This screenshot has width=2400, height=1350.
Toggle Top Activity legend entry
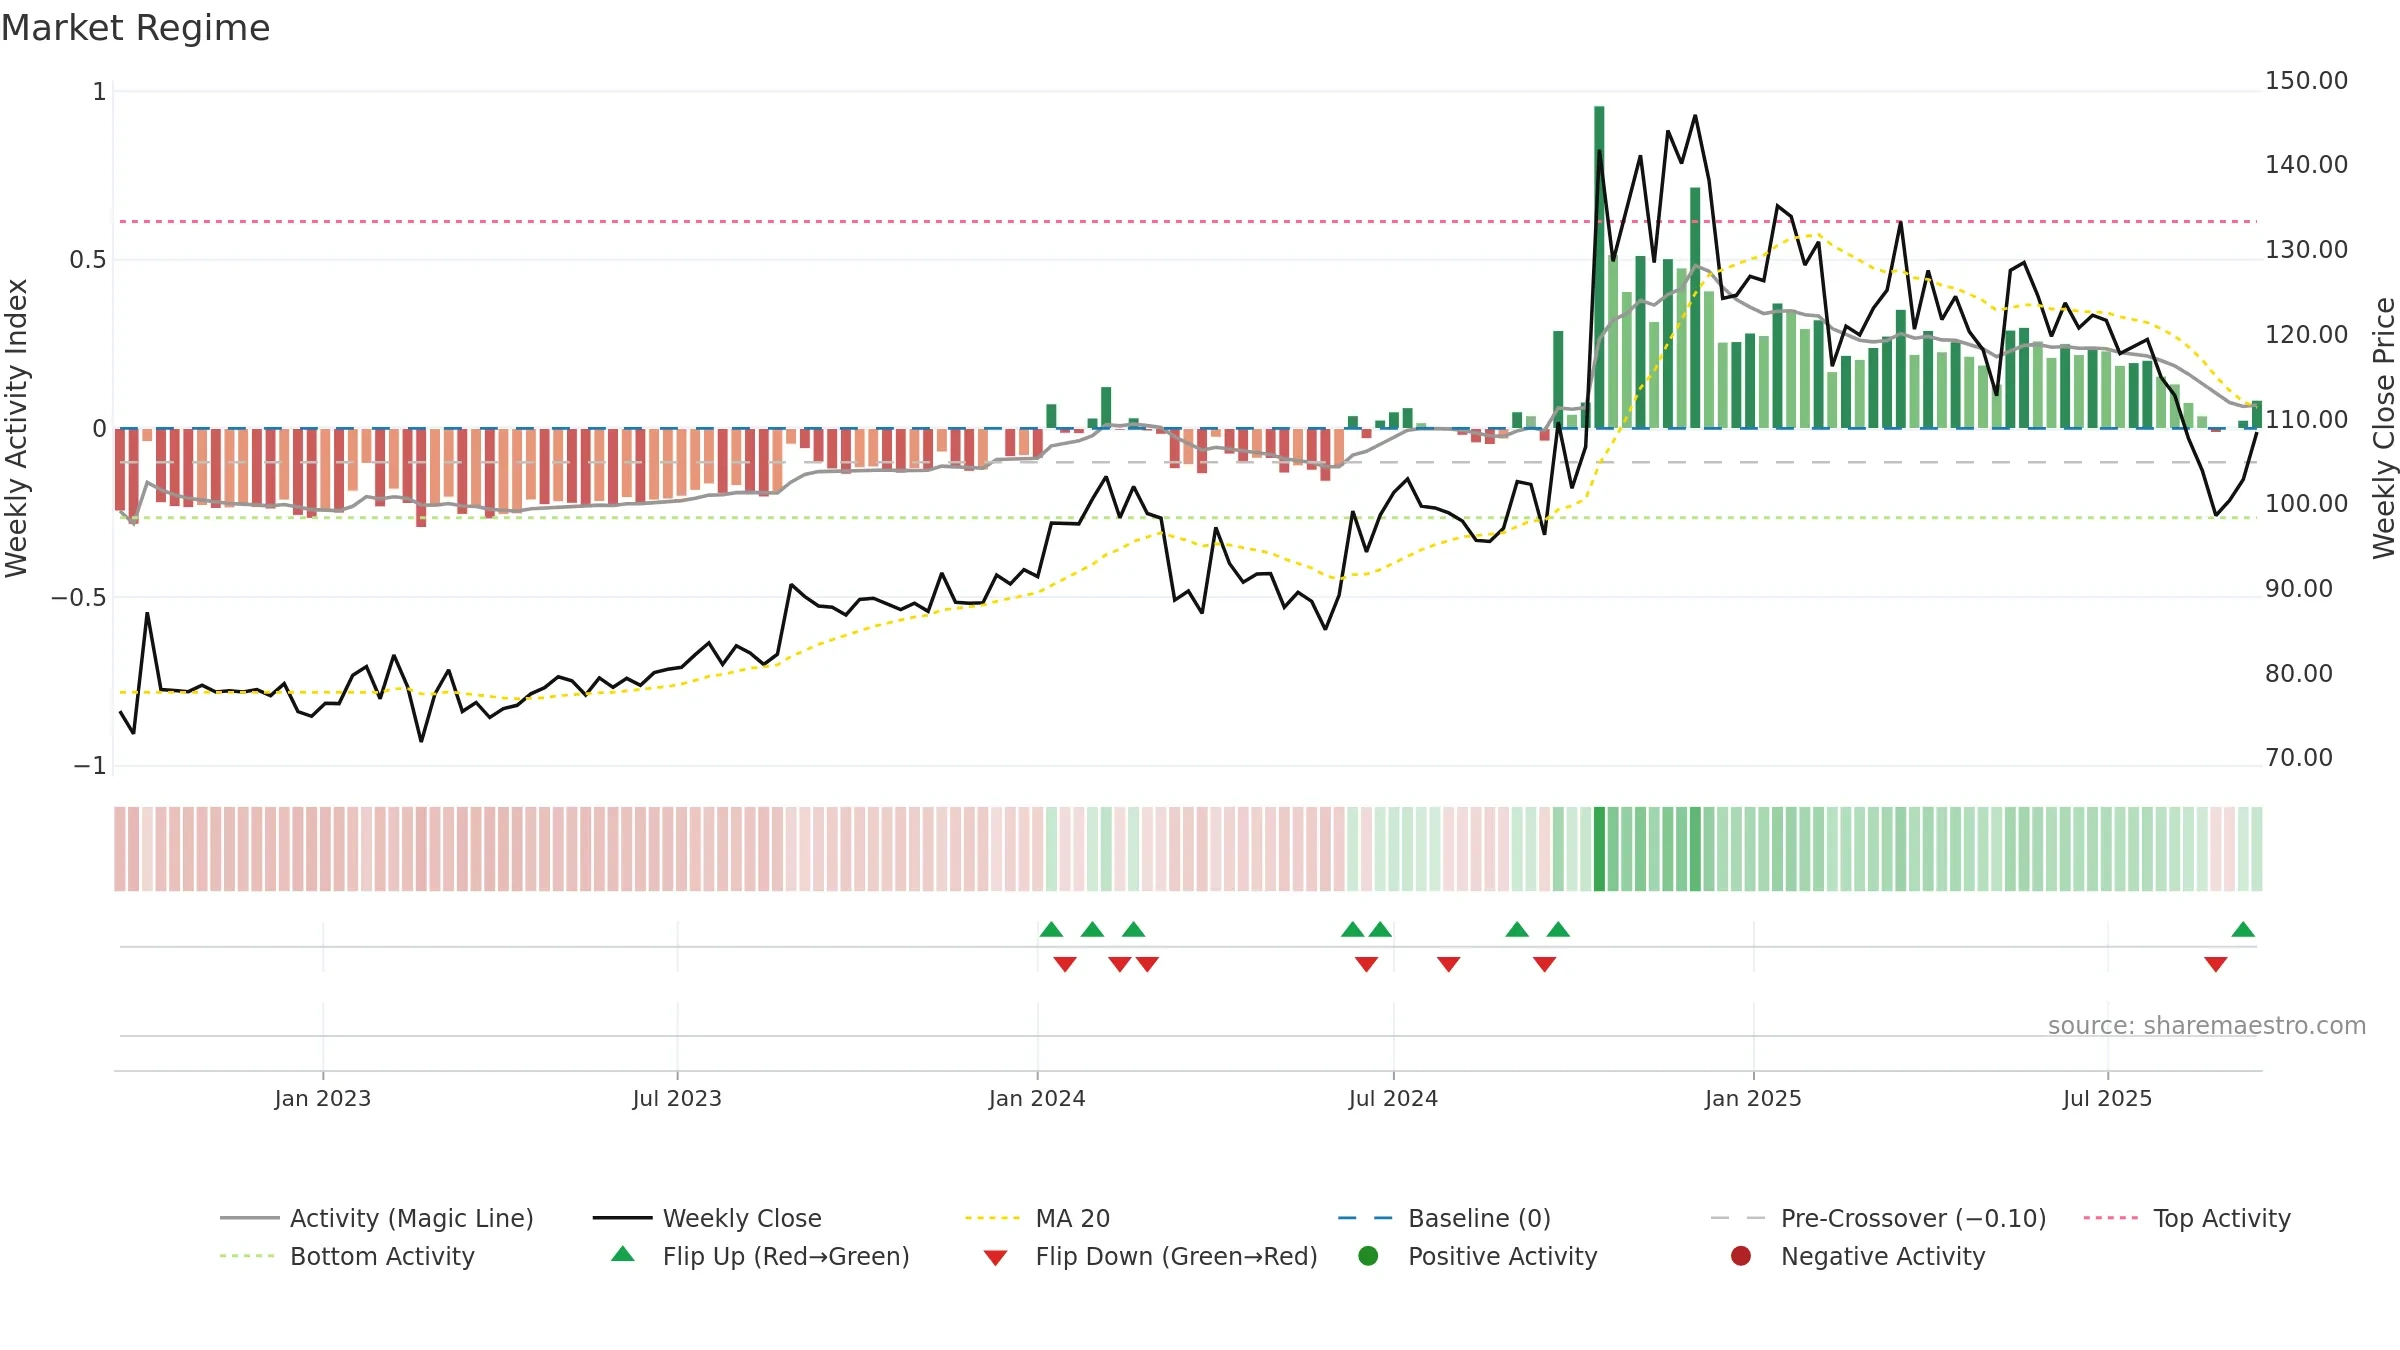coord(2187,1218)
